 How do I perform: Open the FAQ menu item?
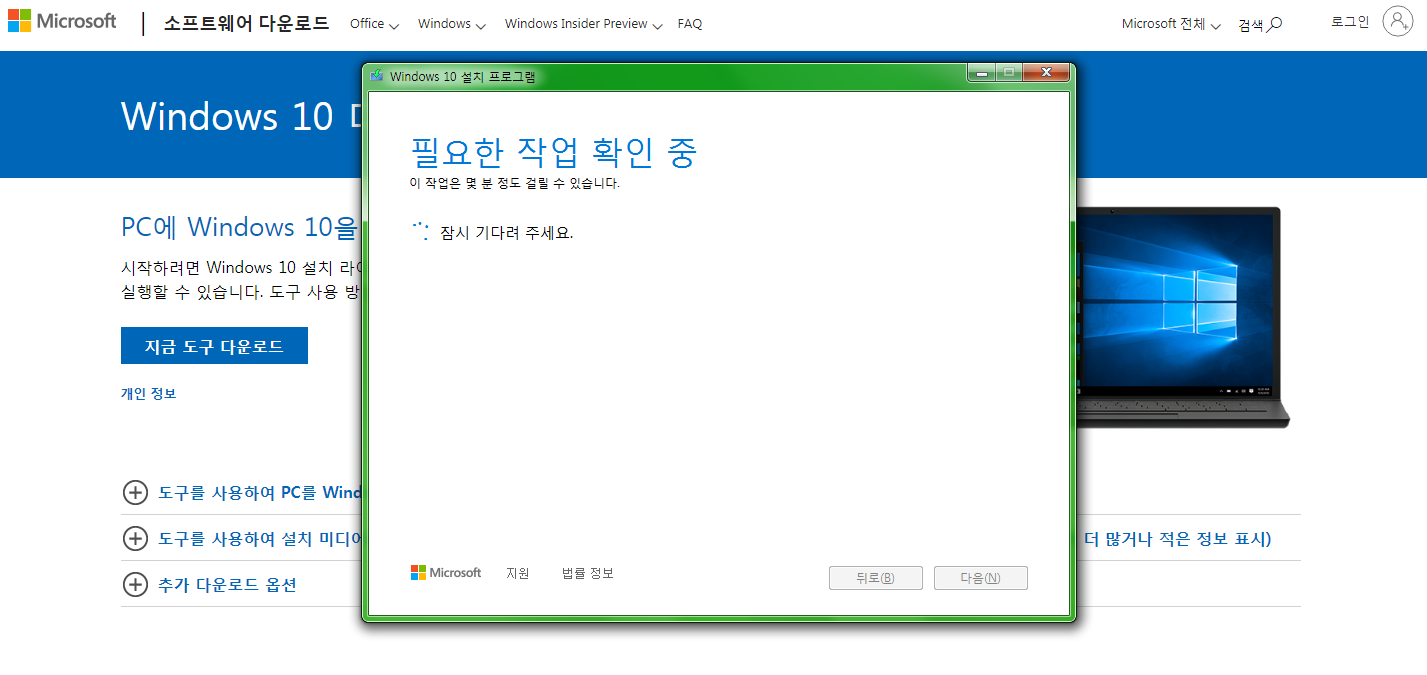(x=690, y=24)
